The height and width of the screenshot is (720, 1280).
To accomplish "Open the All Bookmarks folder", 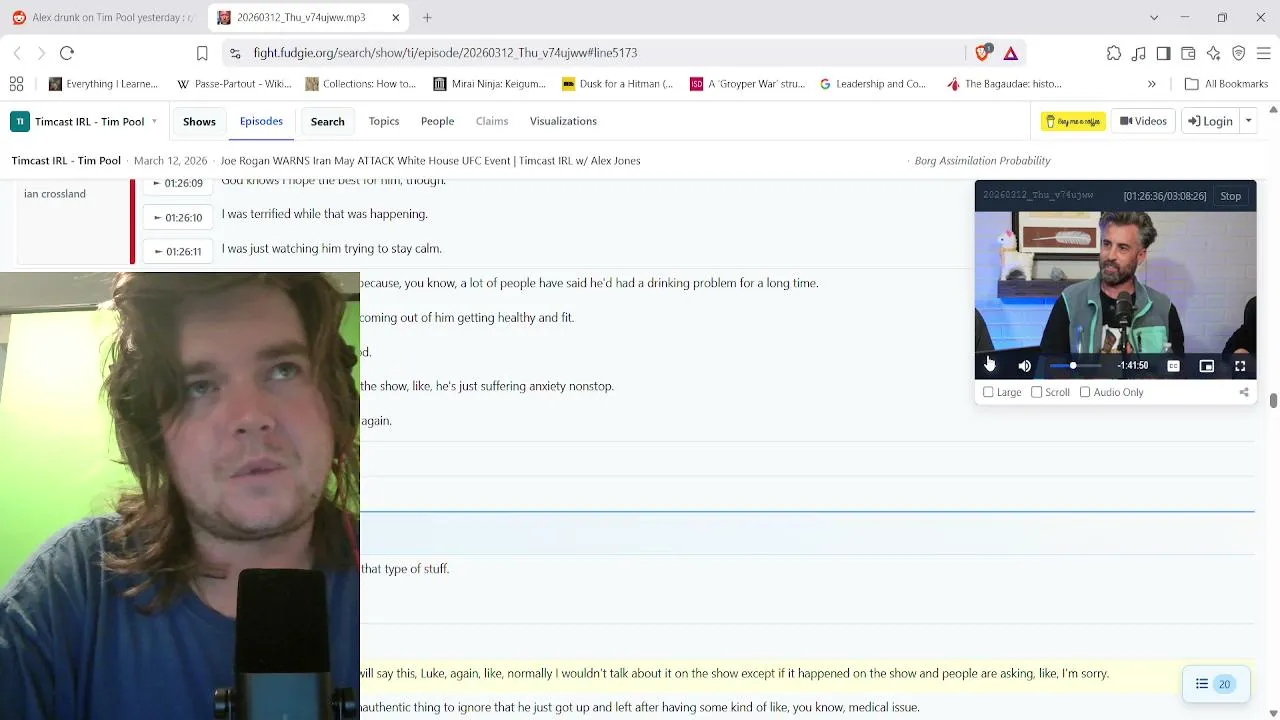I will click(x=1226, y=84).
